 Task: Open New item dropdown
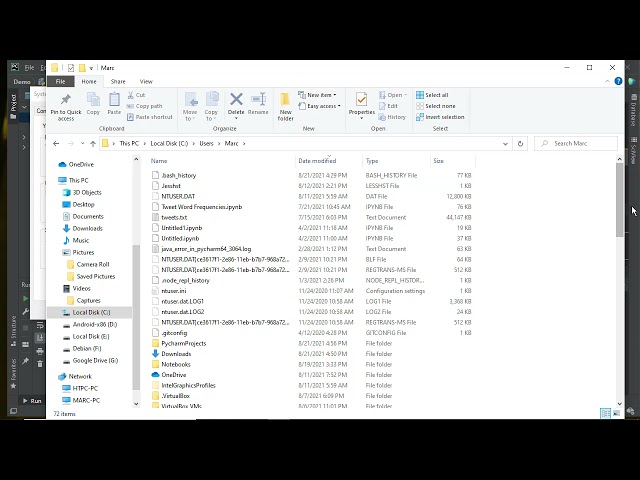318,95
